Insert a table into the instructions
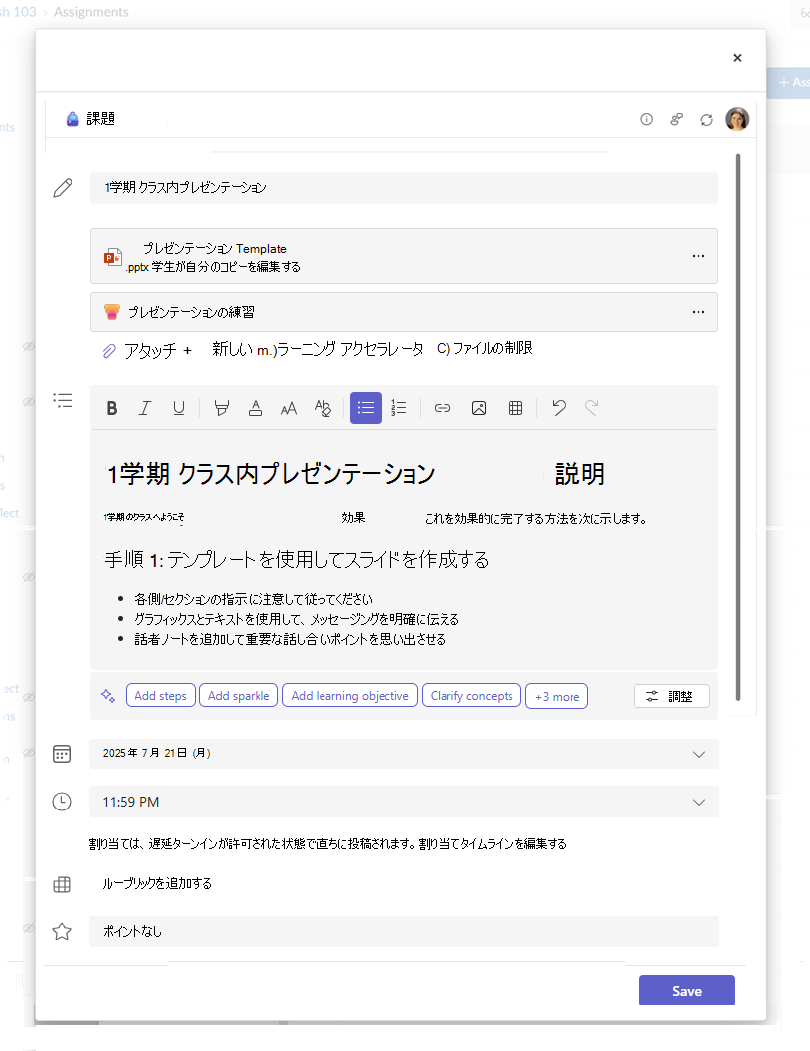810x1051 pixels. click(x=516, y=408)
